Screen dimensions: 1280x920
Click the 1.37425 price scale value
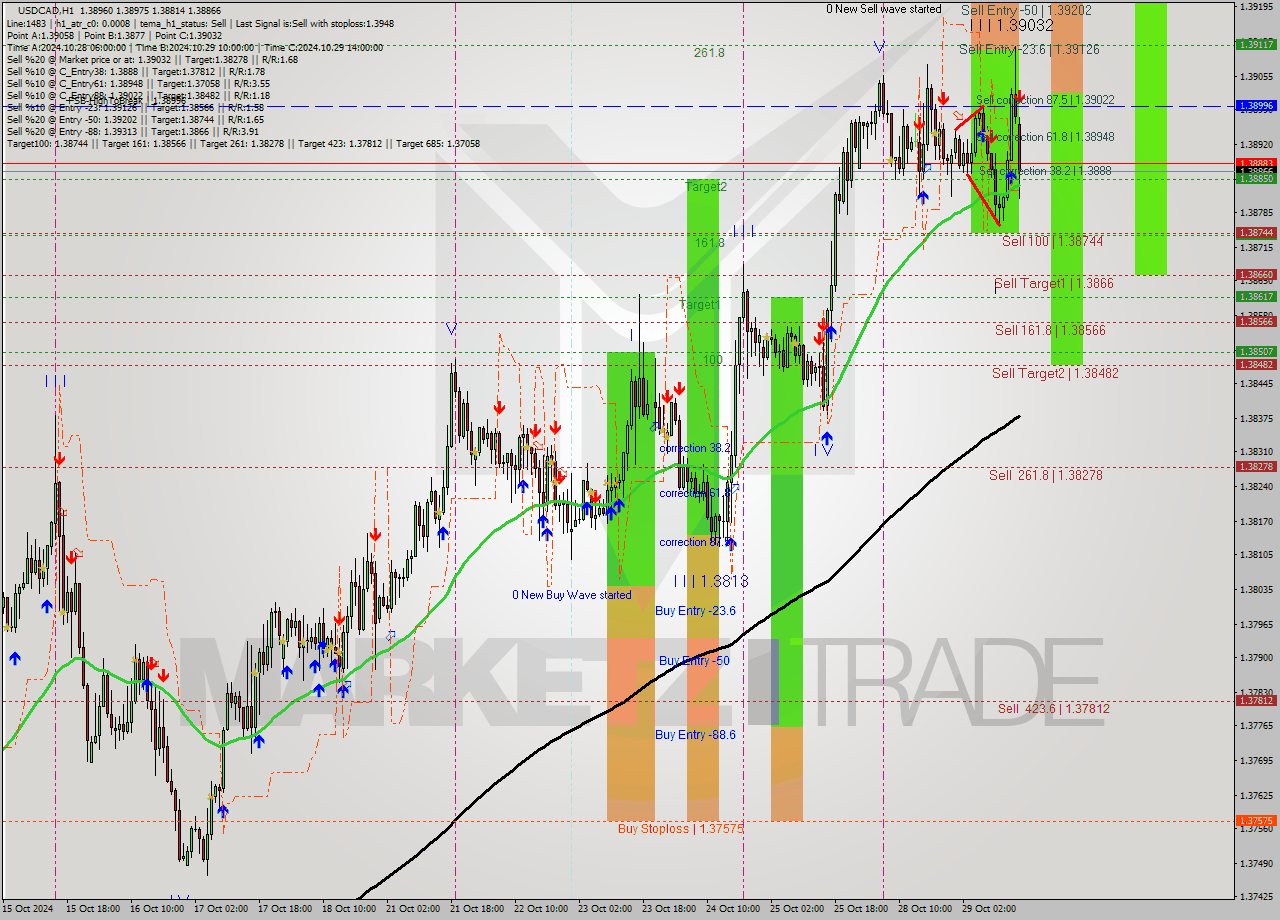[x=1256, y=897]
